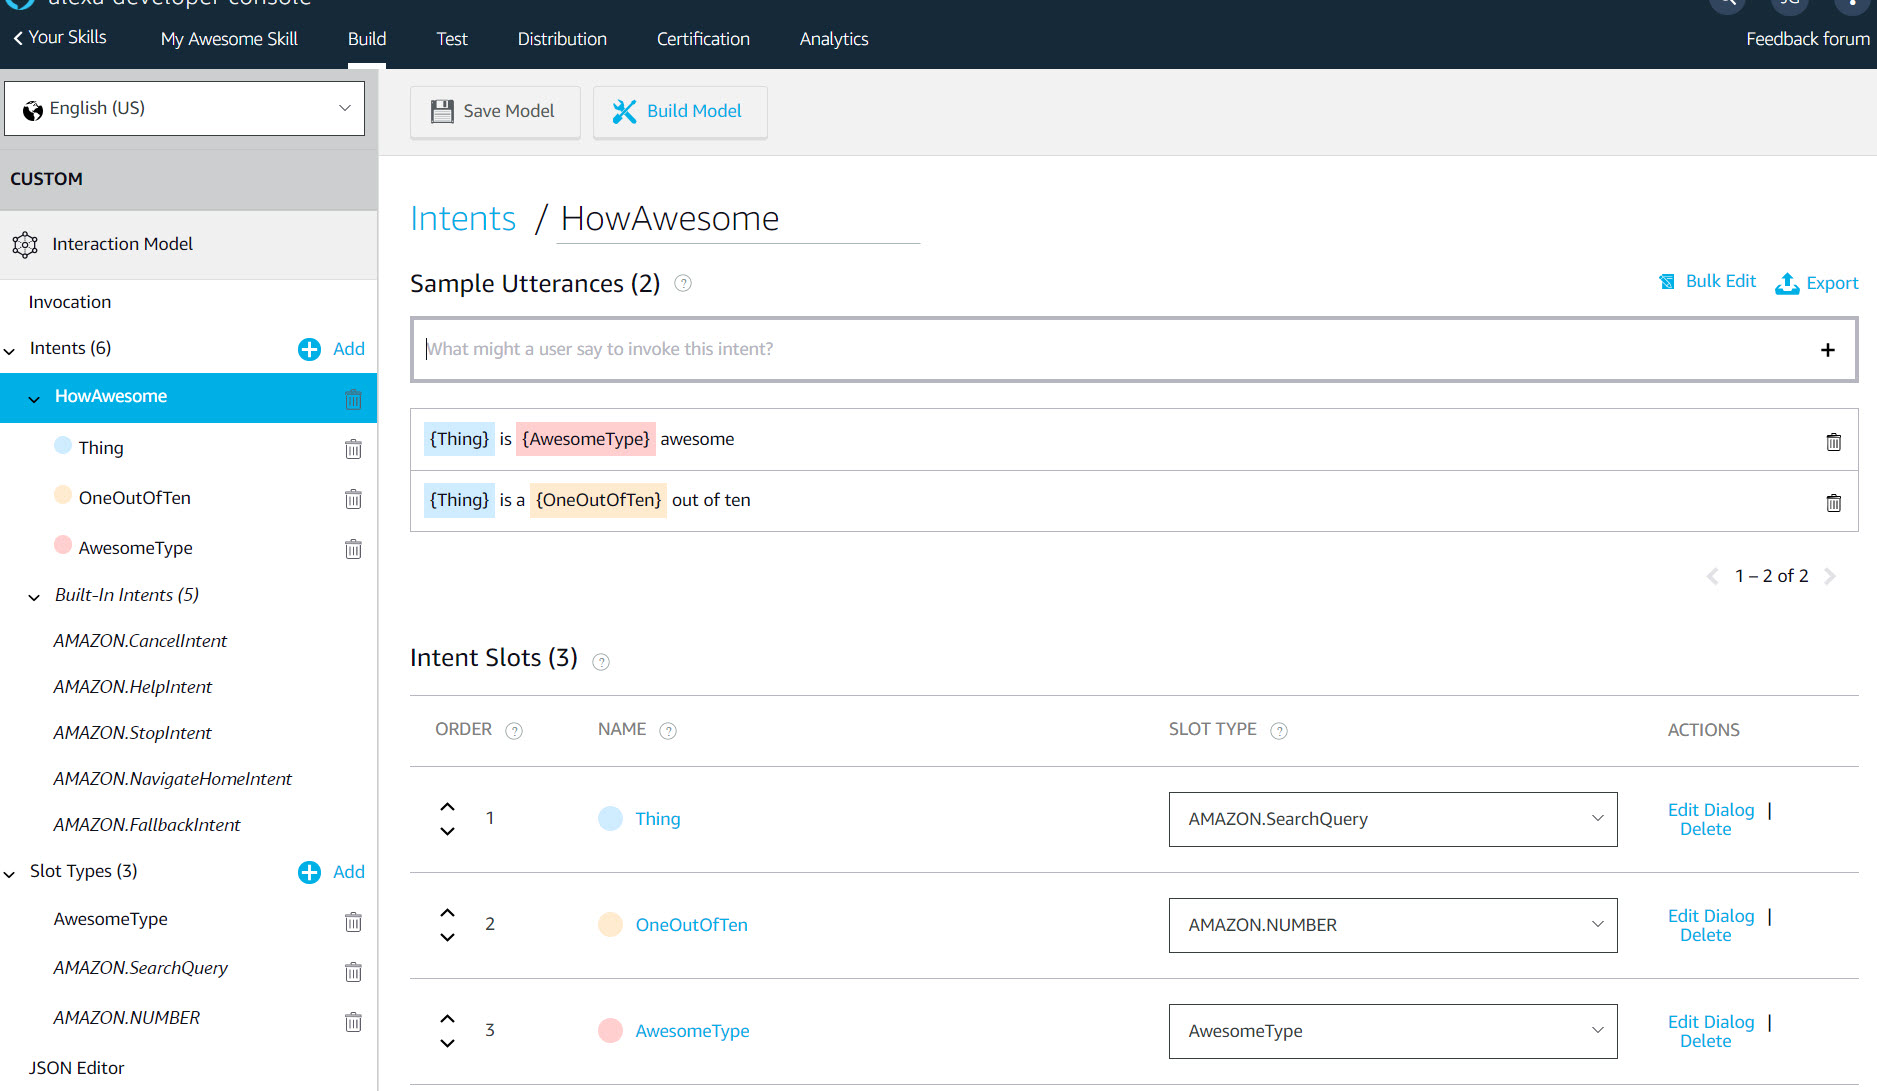Remove AMAZON.SearchQuery slot type via trash icon
Viewport: 1877px width, 1091px height.
tap(353, 971)
